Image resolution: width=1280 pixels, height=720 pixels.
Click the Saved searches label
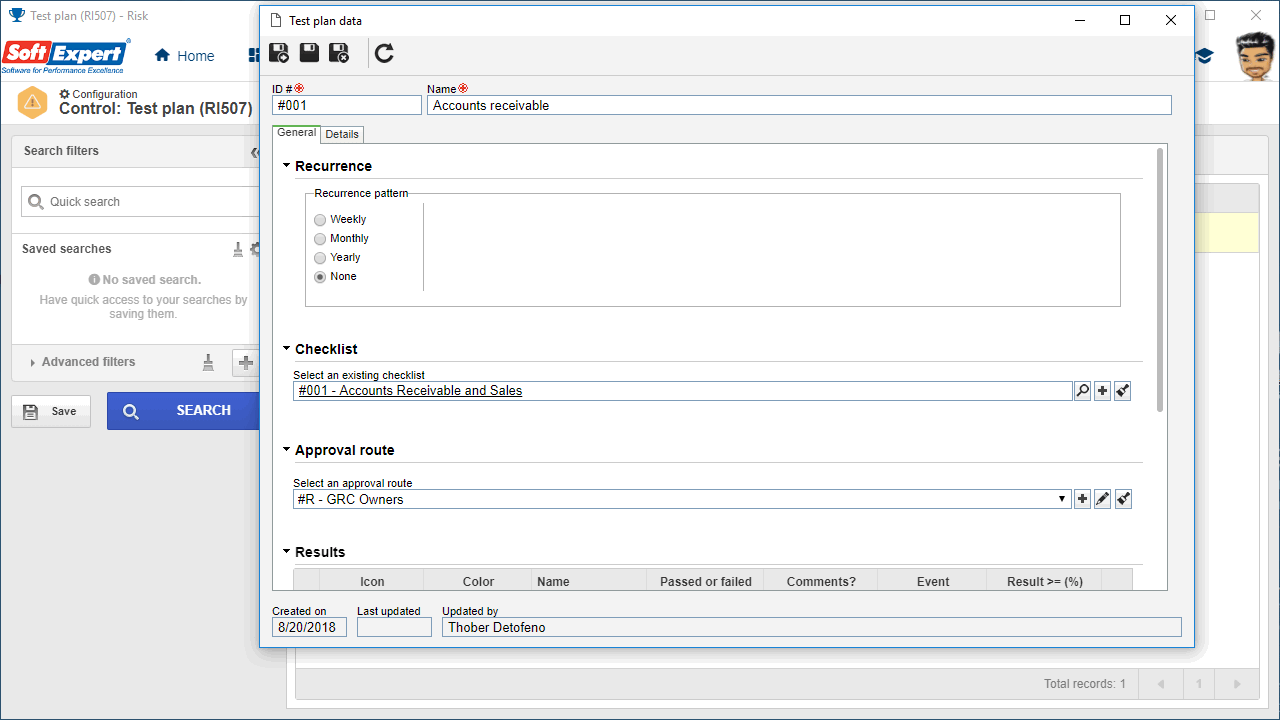pos(67,249)
